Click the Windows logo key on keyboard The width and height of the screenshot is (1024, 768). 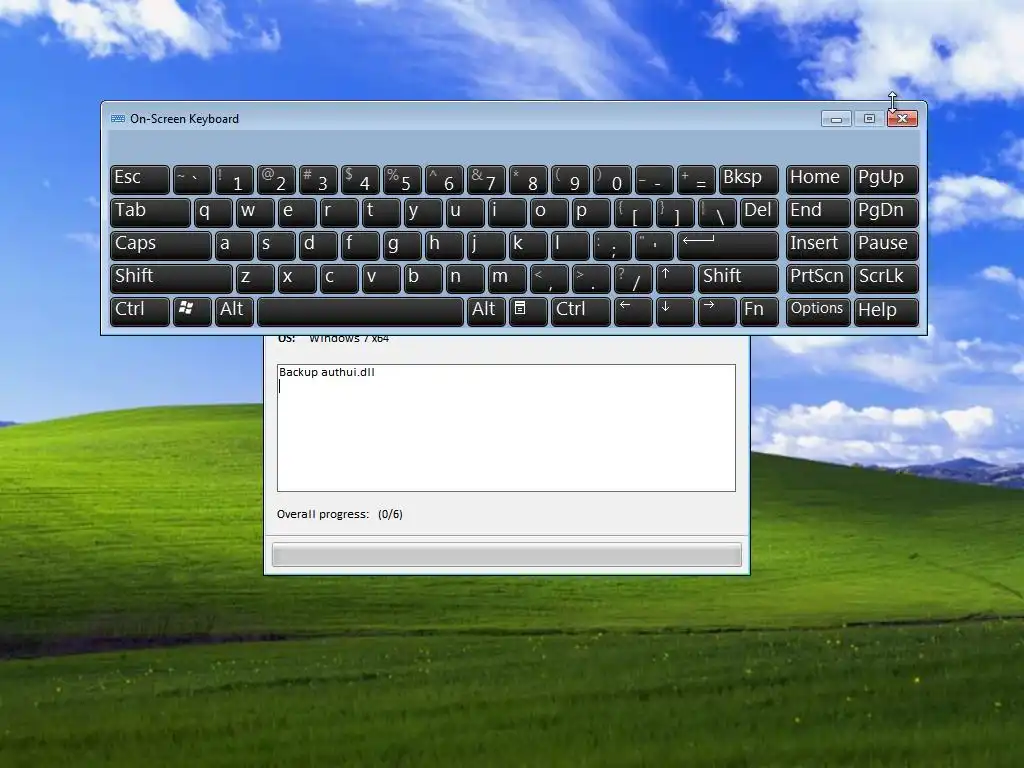click(192, 311)
